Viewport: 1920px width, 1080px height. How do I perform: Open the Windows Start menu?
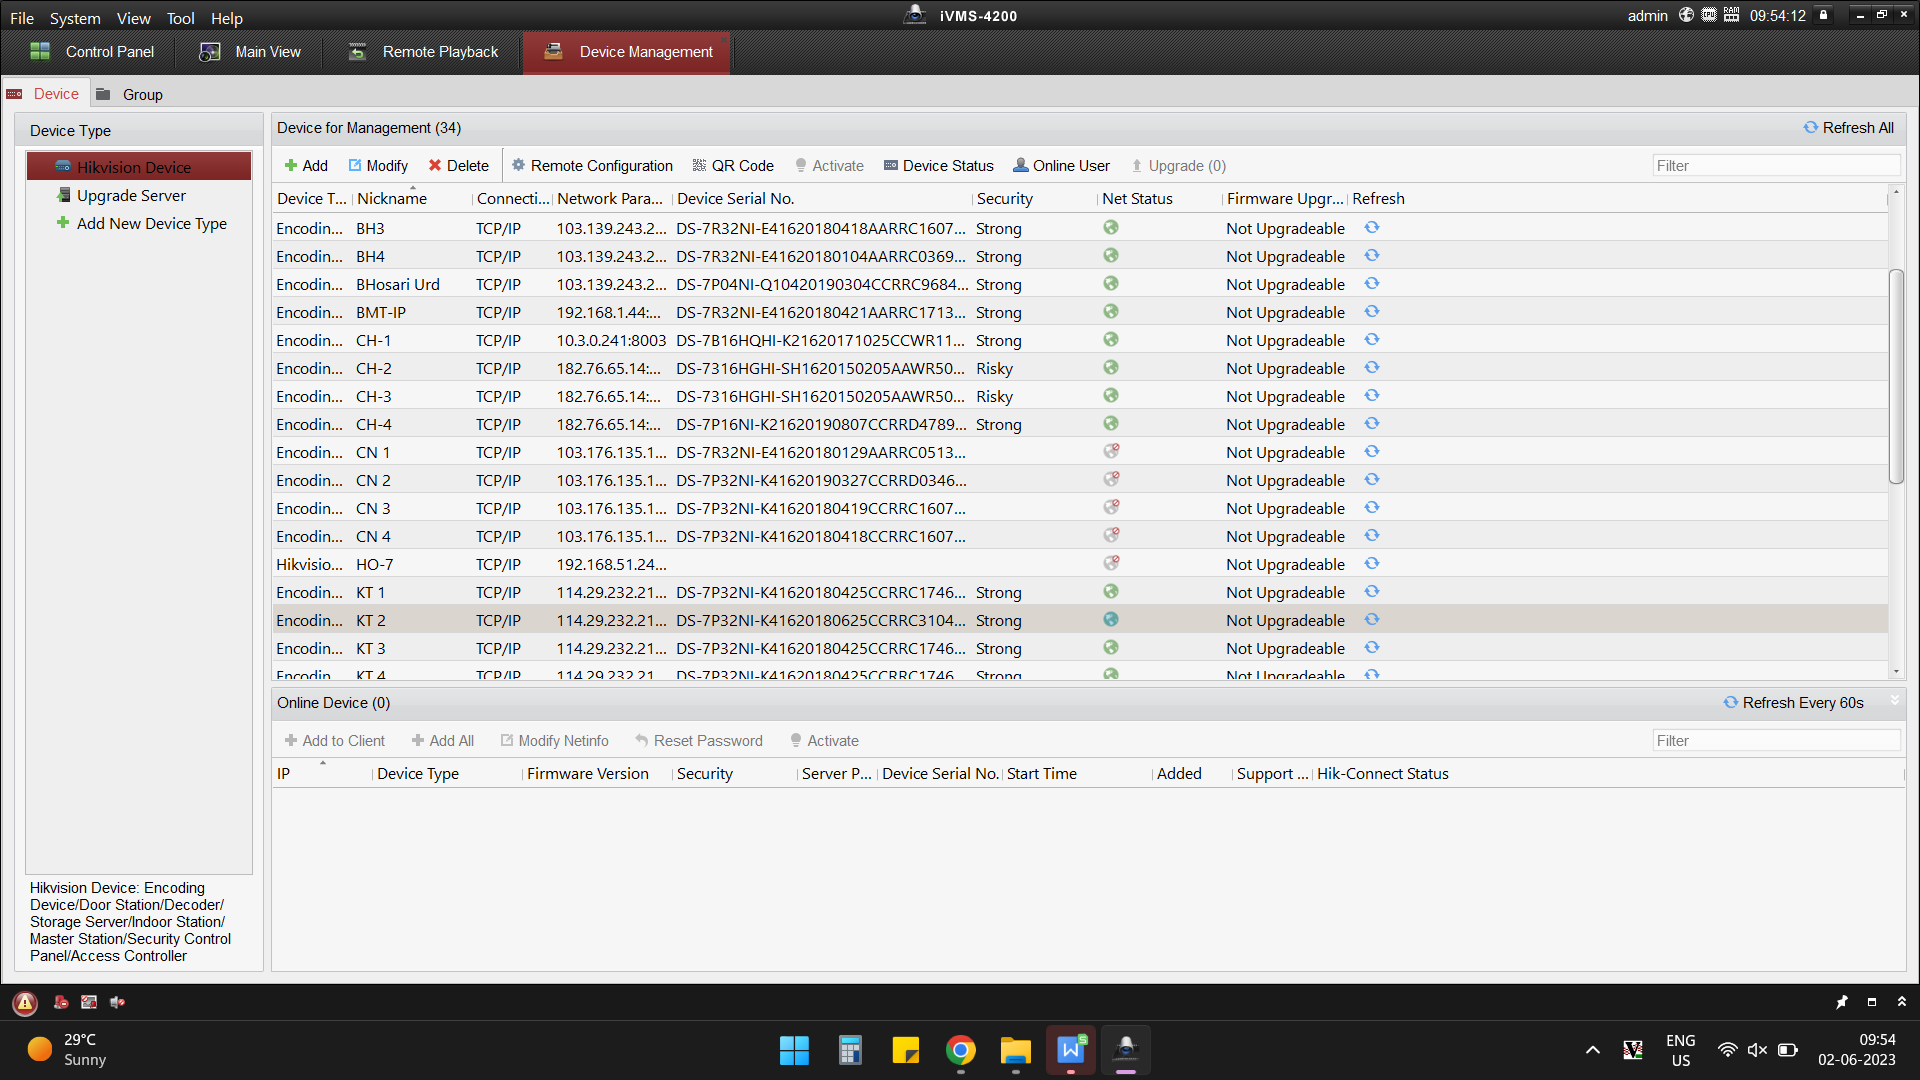(794, 1050)
